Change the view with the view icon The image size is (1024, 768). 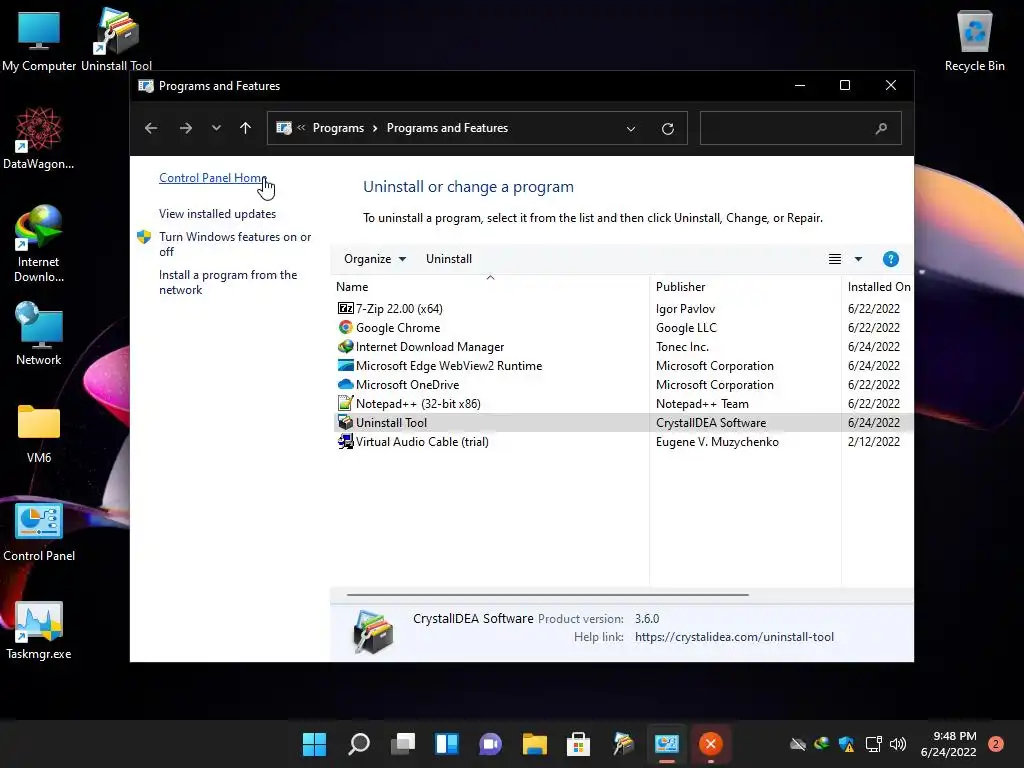pyautogui.click(x=835, y=259)
